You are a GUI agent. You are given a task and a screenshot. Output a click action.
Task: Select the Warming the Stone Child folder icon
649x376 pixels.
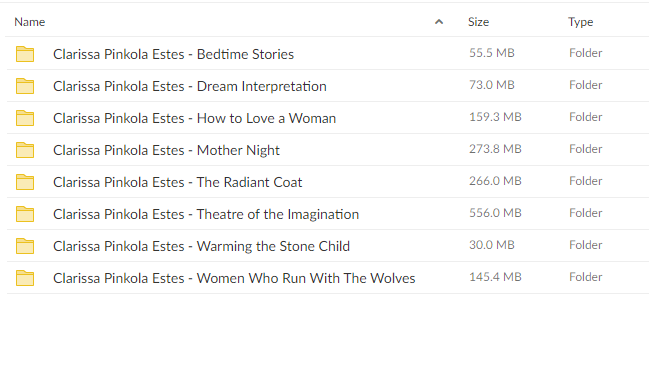click(x=25, y=246)
